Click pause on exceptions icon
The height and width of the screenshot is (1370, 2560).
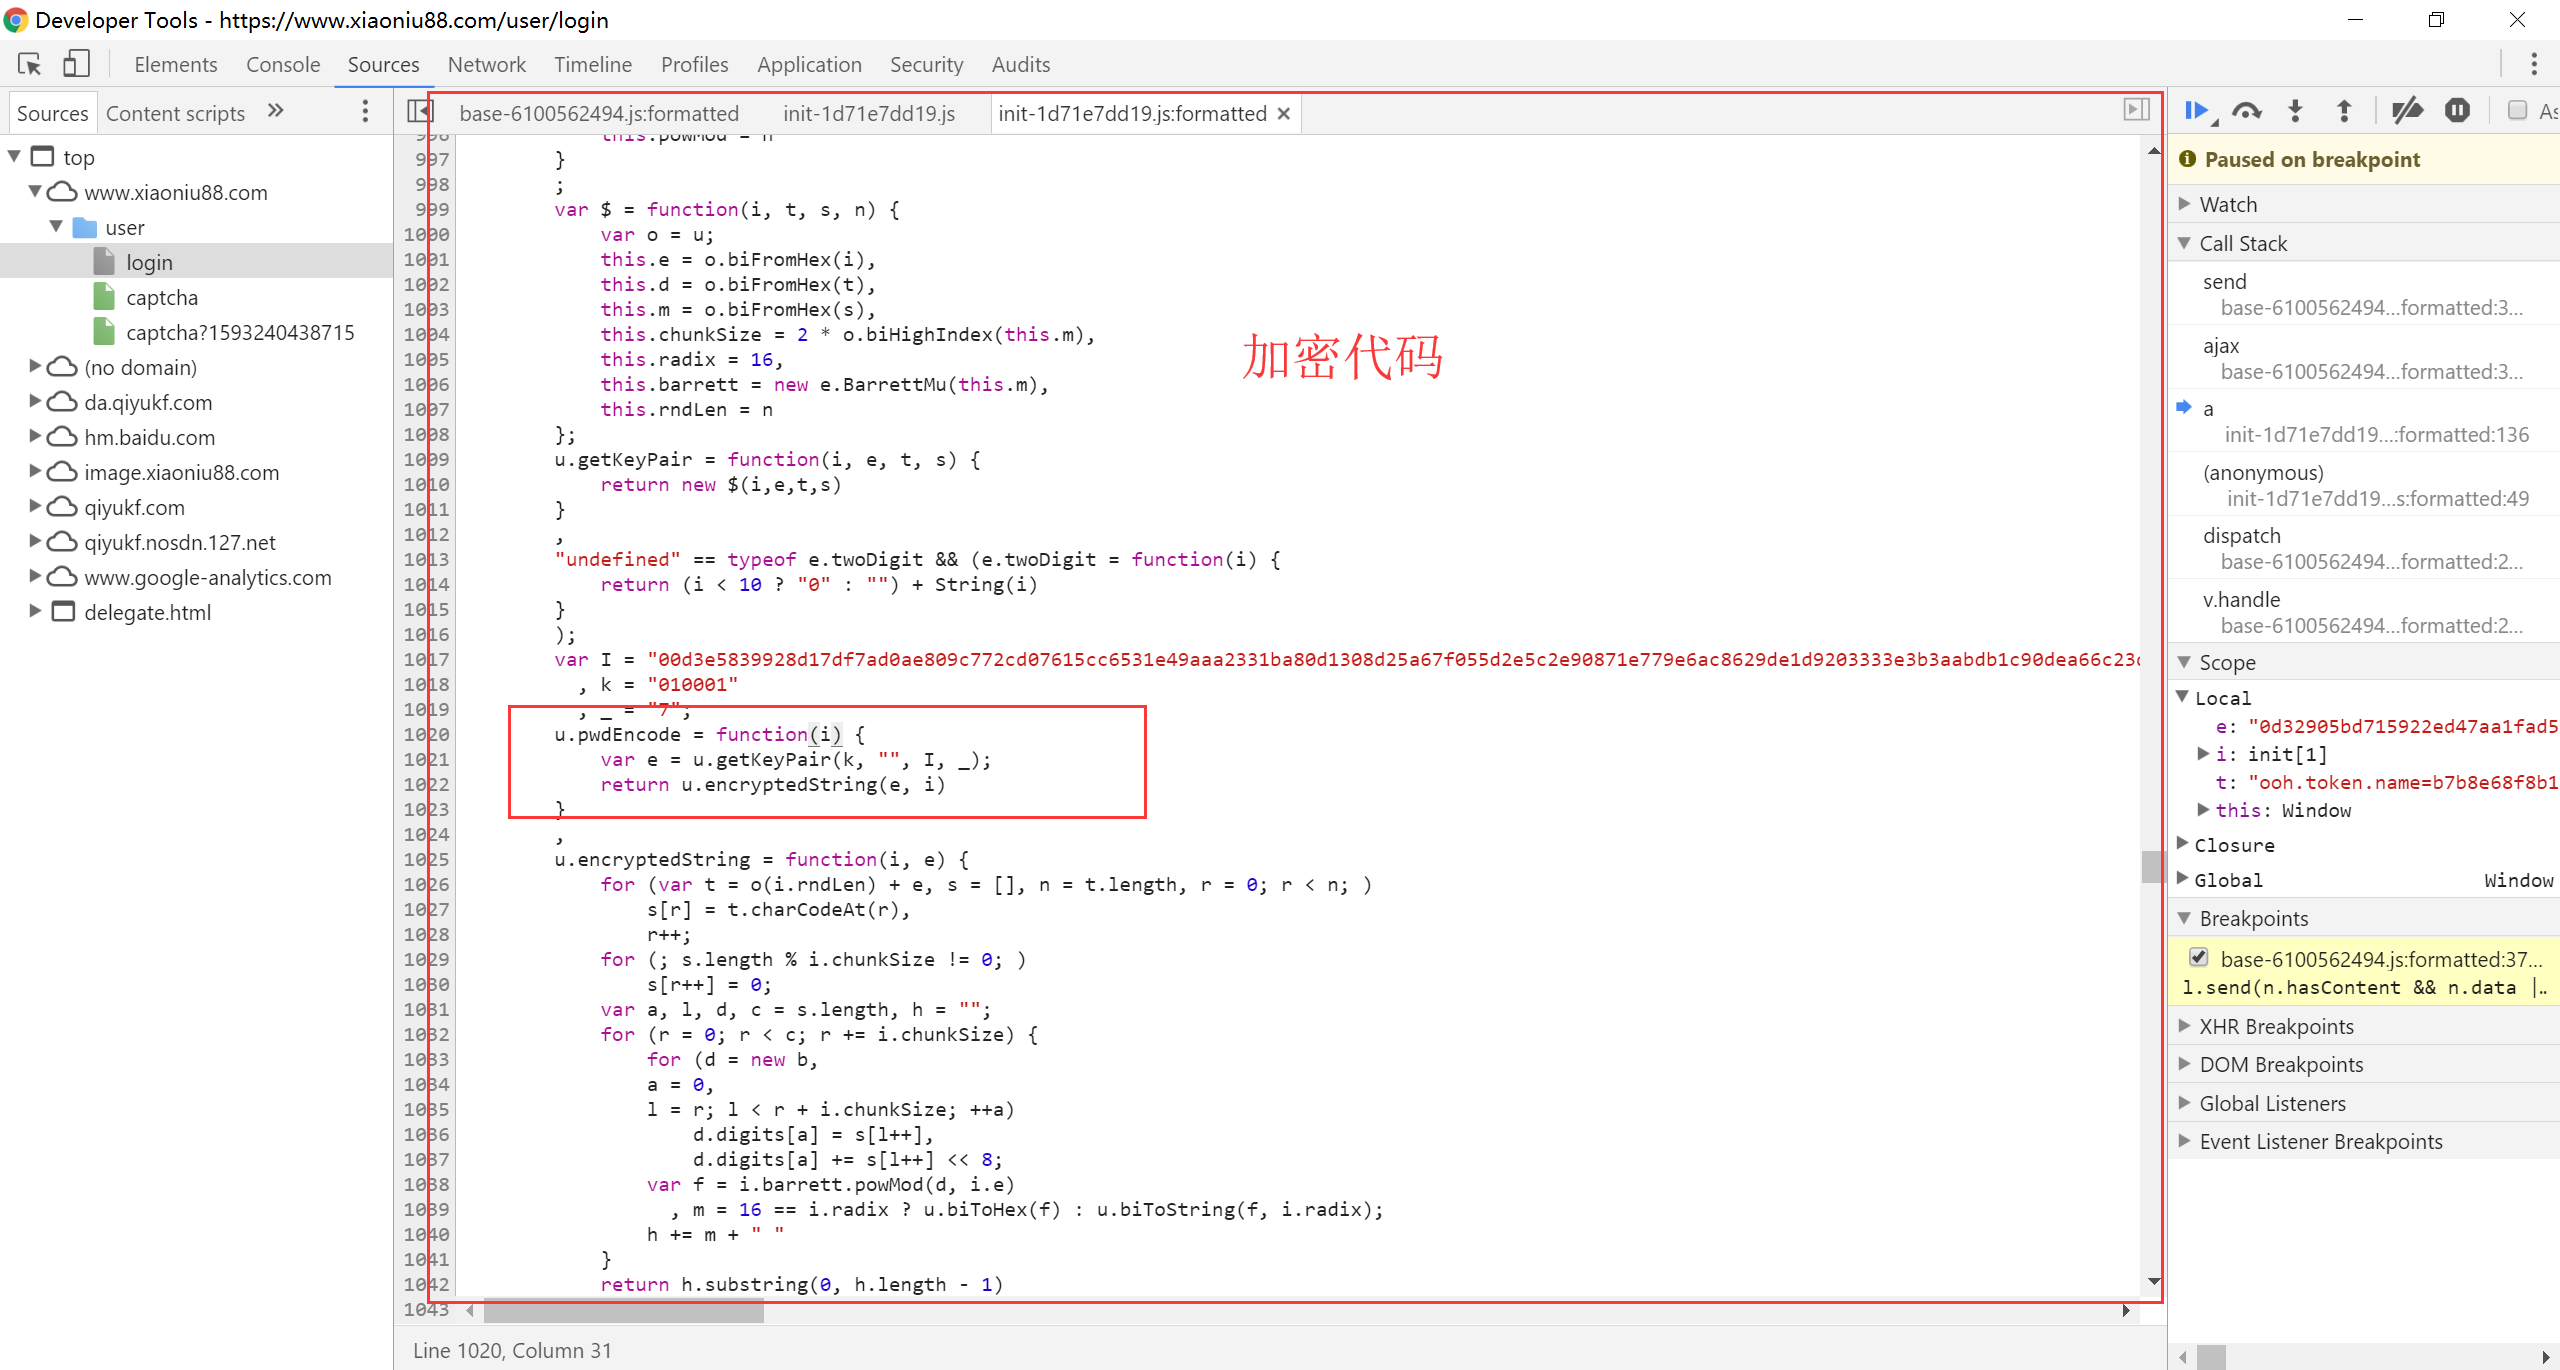point(2457,111)
